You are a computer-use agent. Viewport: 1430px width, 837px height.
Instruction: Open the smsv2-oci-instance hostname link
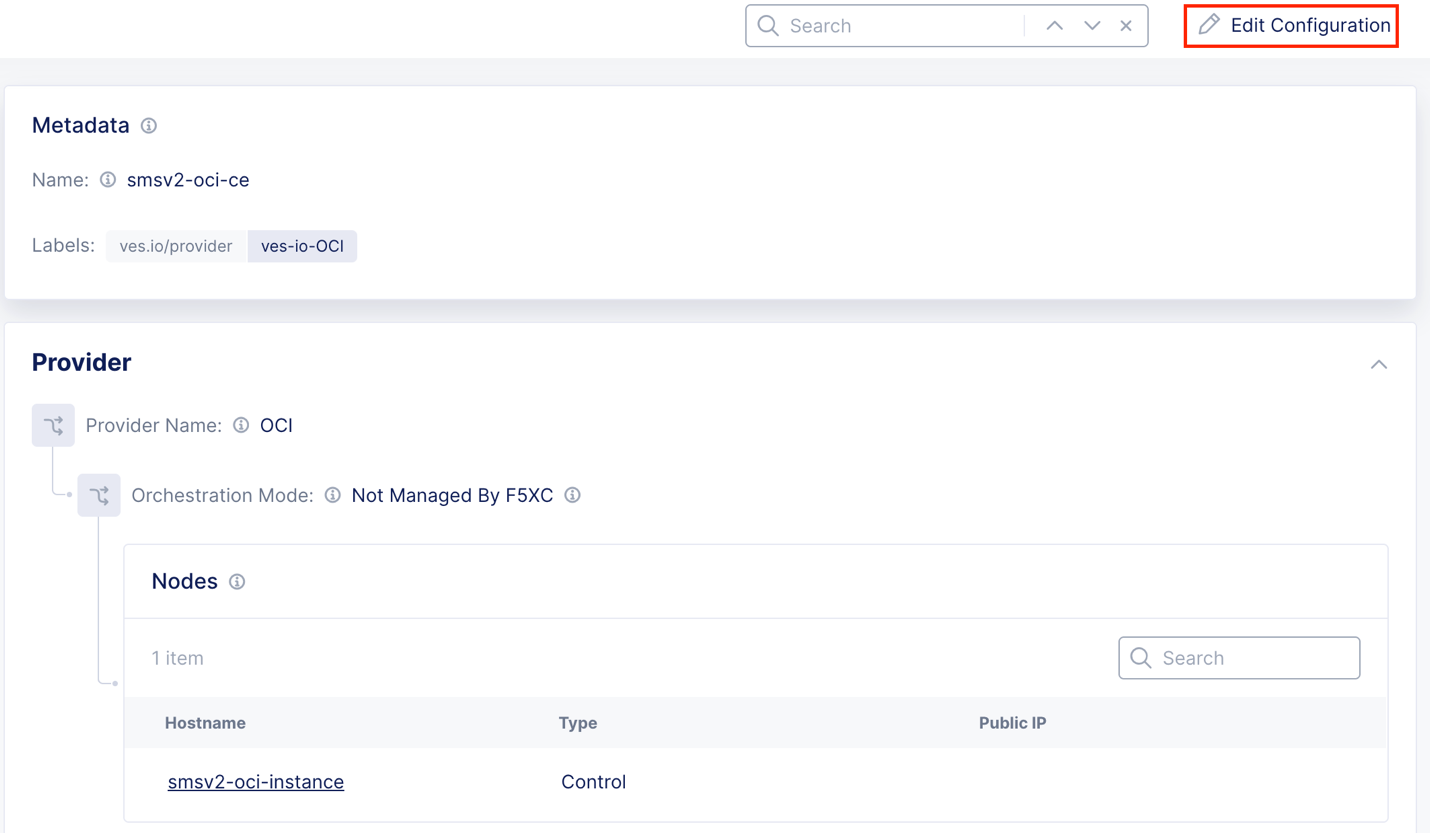256,782
